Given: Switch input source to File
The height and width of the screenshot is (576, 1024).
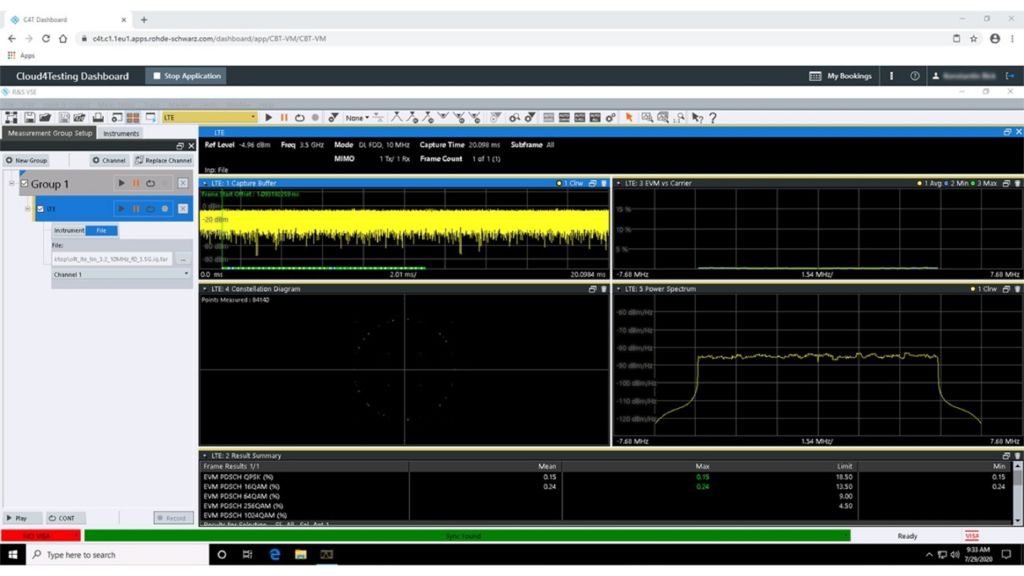Looking at the screenshot, I should coord(100,231).
